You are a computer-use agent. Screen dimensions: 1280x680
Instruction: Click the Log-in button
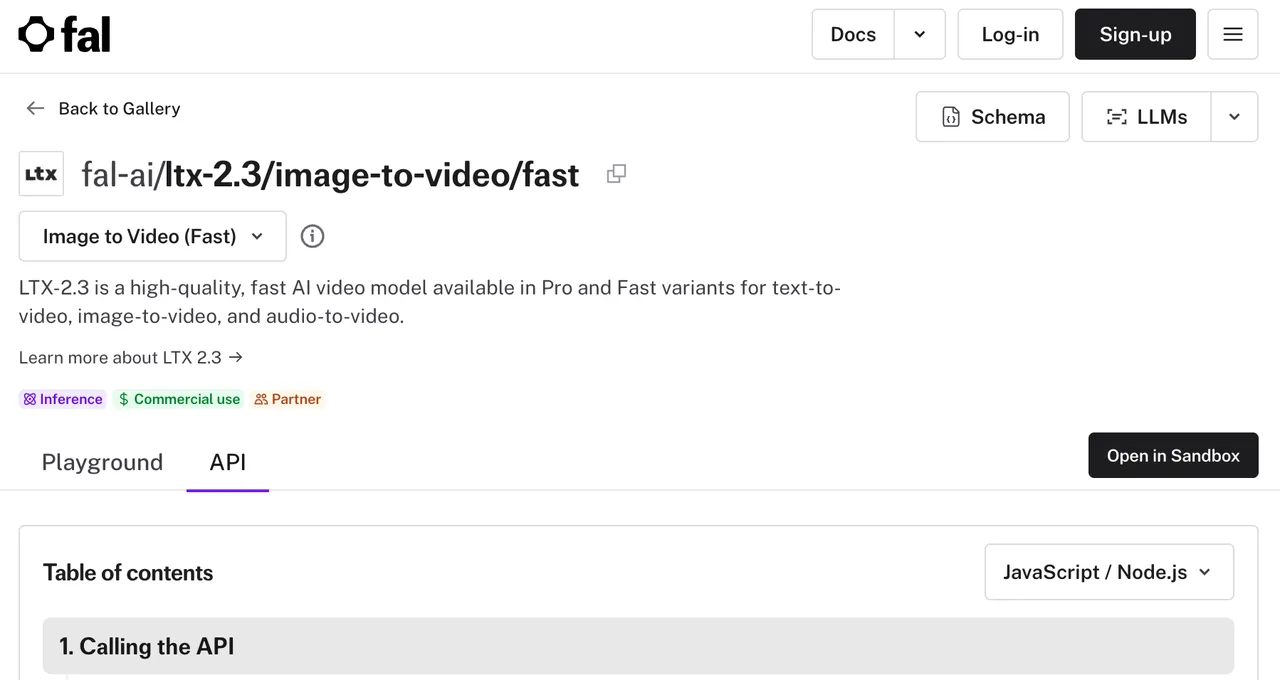(1010, 34)
